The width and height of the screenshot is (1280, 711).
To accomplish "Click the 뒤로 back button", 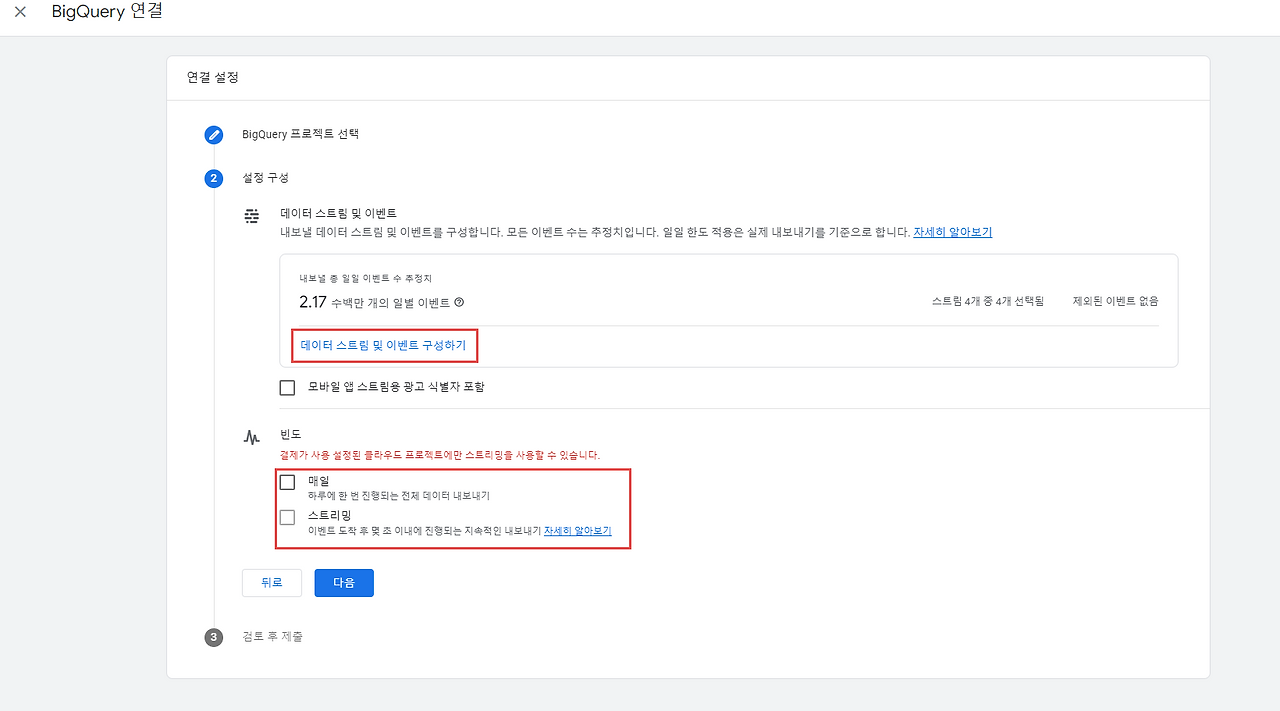I will (272, 583).
